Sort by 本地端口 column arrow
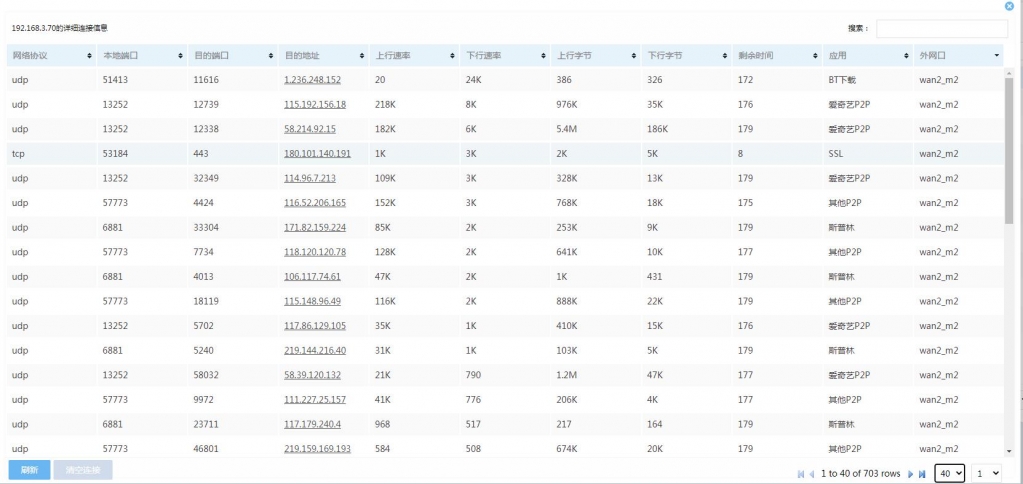The image size is (1023, 484). (x=180, y=56)
